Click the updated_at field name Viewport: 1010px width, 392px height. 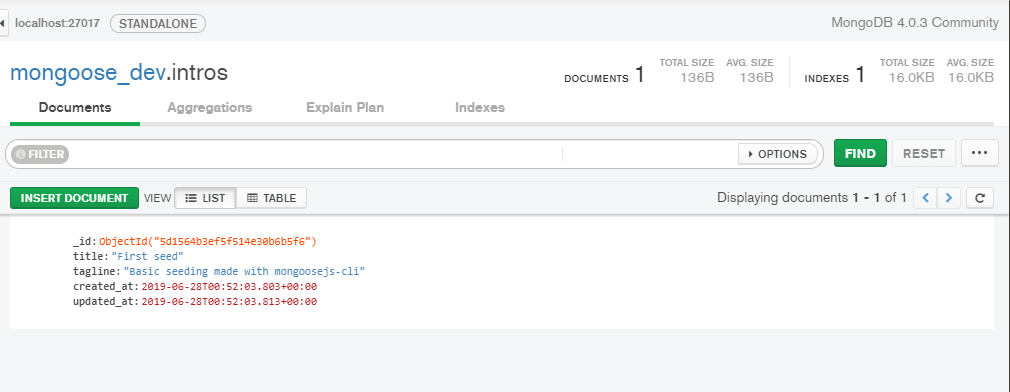click(x=104, y=301)
